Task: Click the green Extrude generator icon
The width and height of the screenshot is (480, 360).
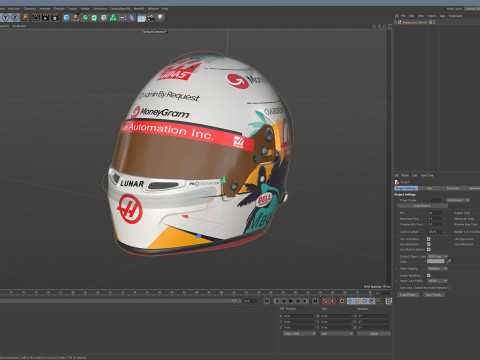Action: [x=94, y=17]
